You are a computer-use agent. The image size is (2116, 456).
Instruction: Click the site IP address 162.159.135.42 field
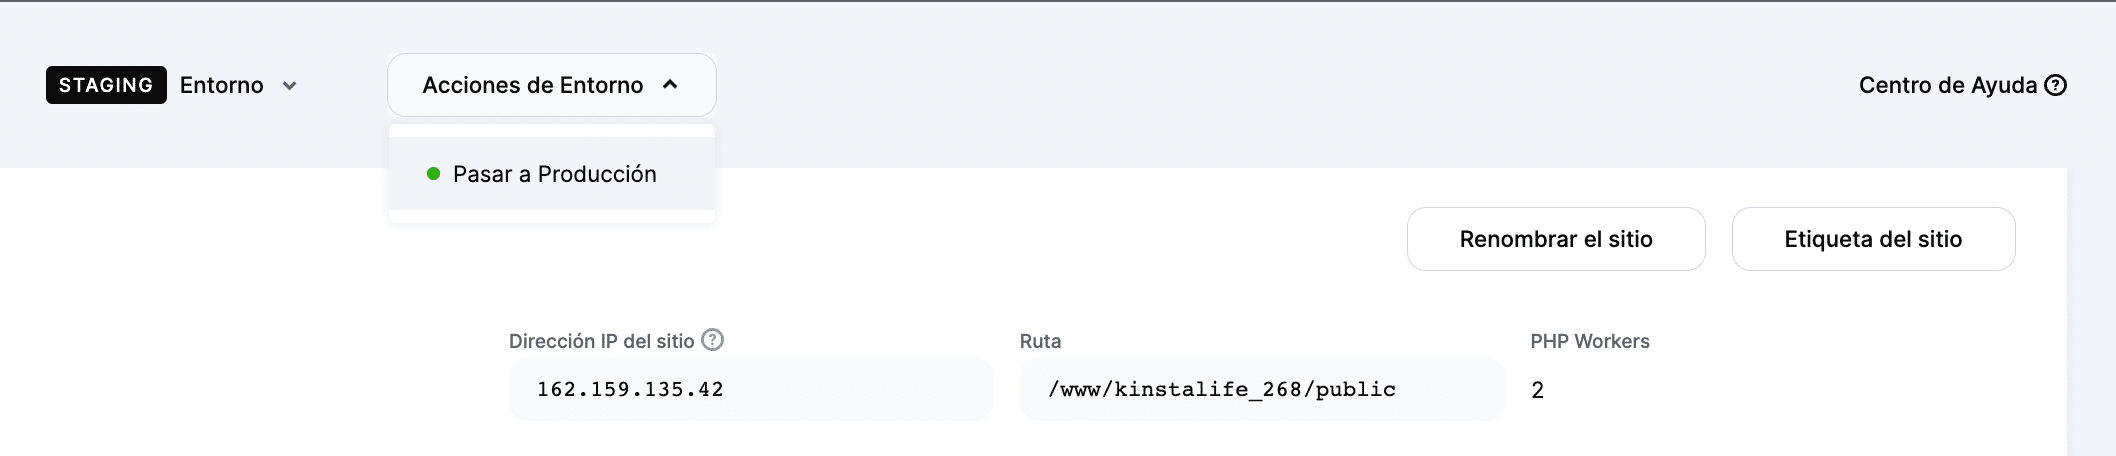point(750,389)
